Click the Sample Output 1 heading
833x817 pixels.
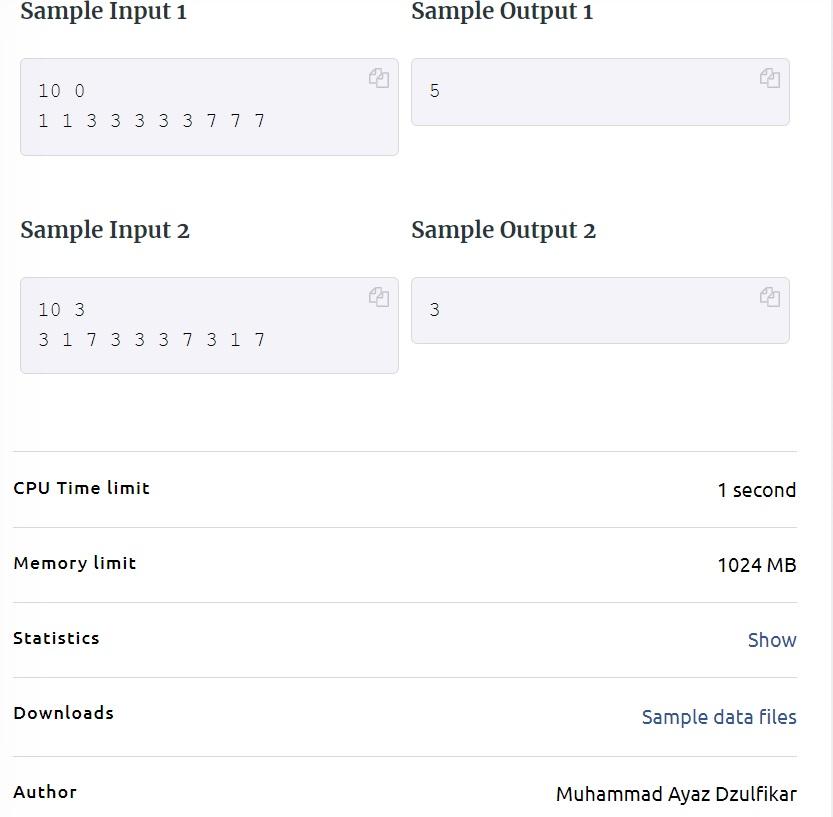coord(502,12)
